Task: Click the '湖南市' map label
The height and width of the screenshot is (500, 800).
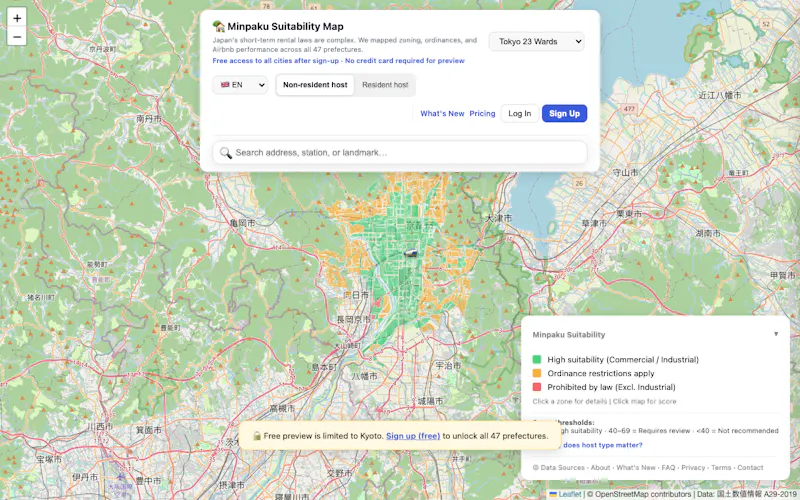Action: [708, 233]
